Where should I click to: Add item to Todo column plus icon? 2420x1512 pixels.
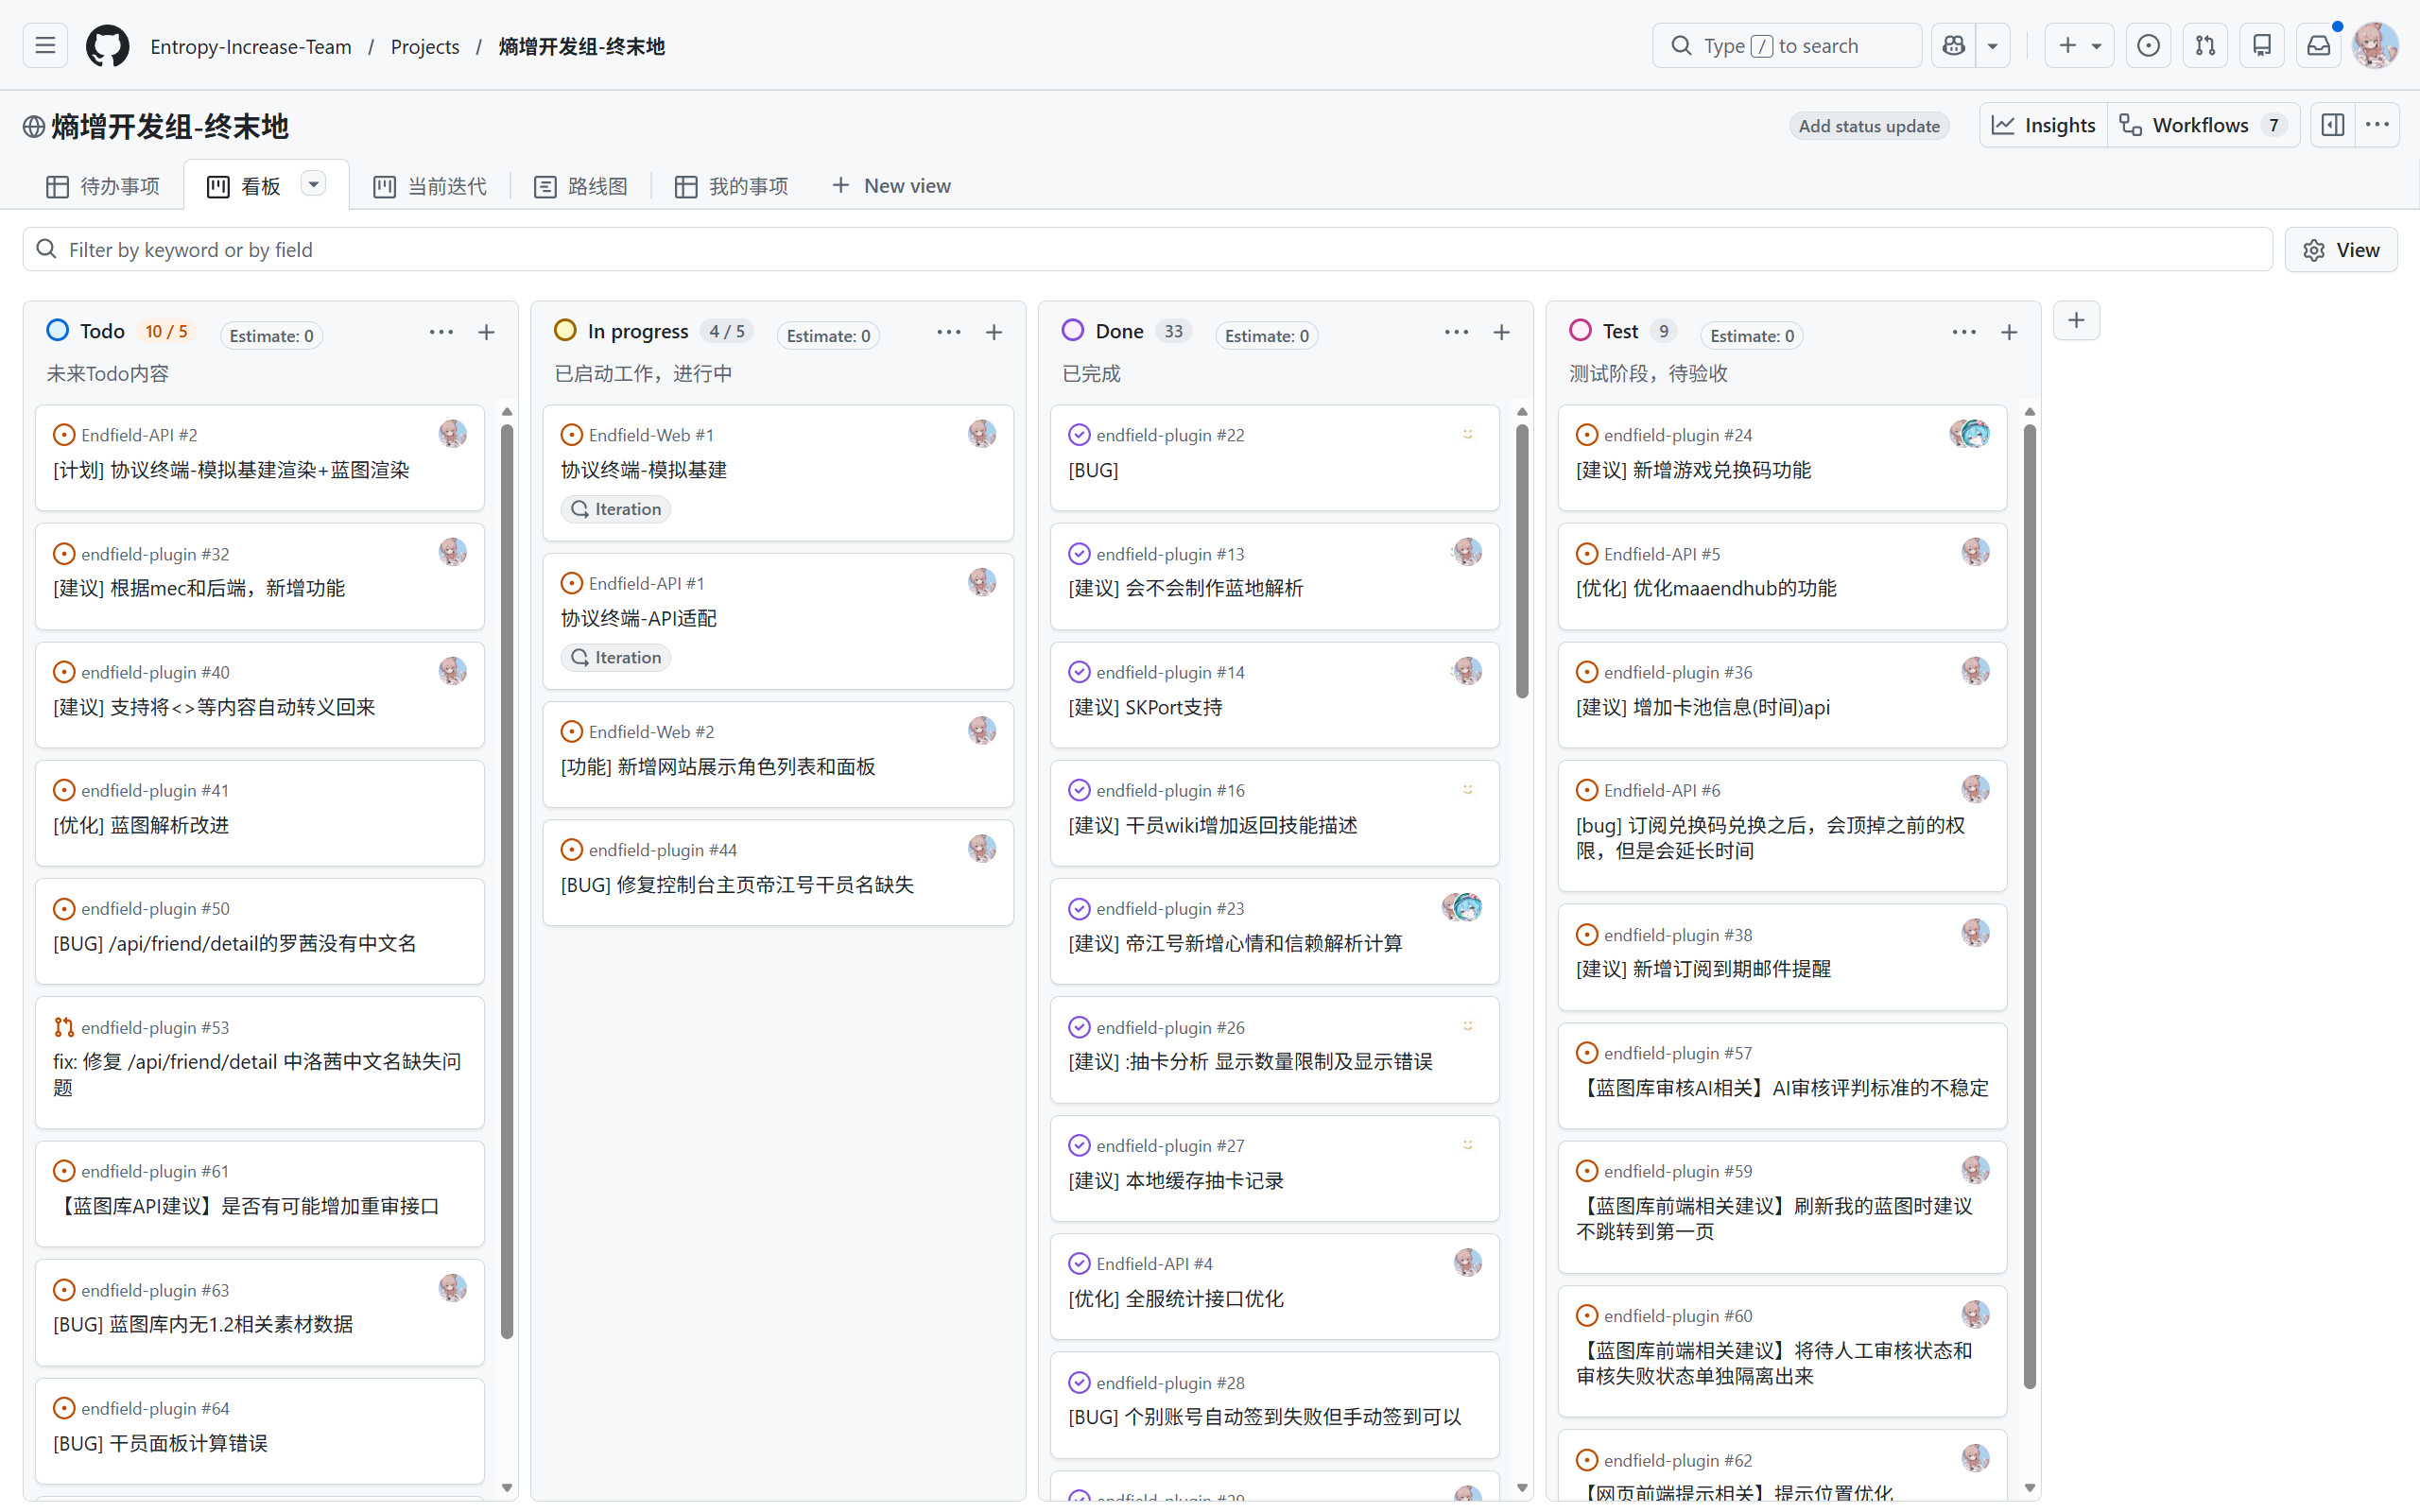pyautogui.click(x=486, y=332)
